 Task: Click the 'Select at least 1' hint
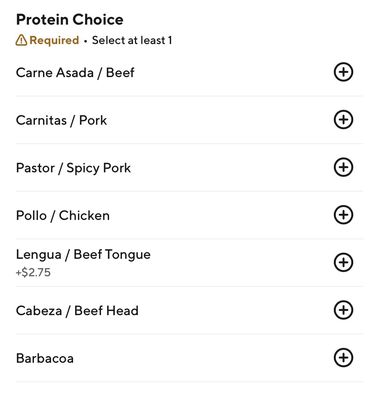(x=132, y=40)
